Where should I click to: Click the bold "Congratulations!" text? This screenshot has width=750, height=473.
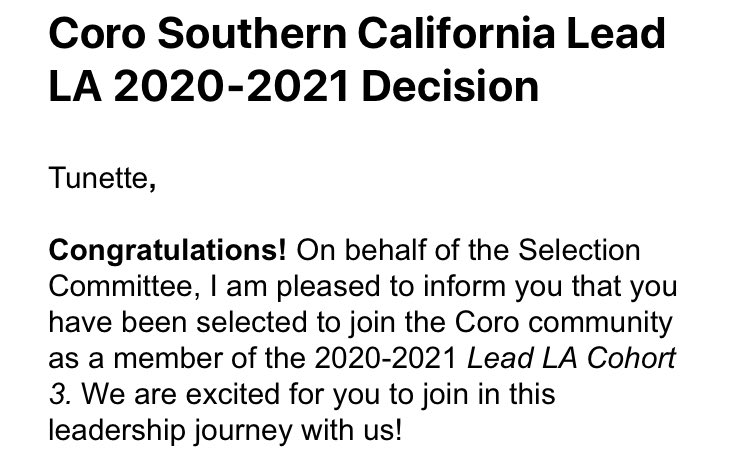pyautogui.click(x=167, y=251)
